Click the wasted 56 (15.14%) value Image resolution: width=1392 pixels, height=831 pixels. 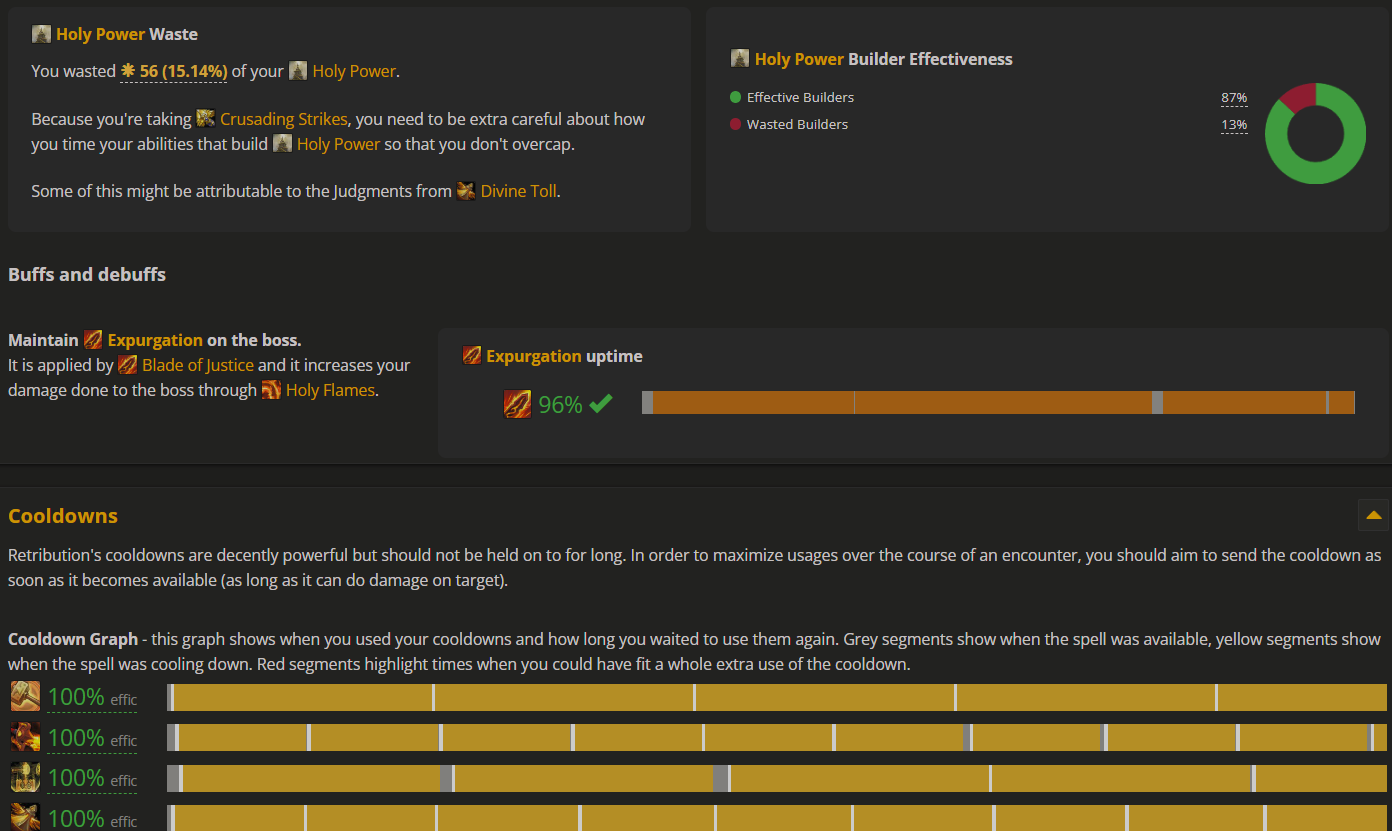(x=174, y=71)
